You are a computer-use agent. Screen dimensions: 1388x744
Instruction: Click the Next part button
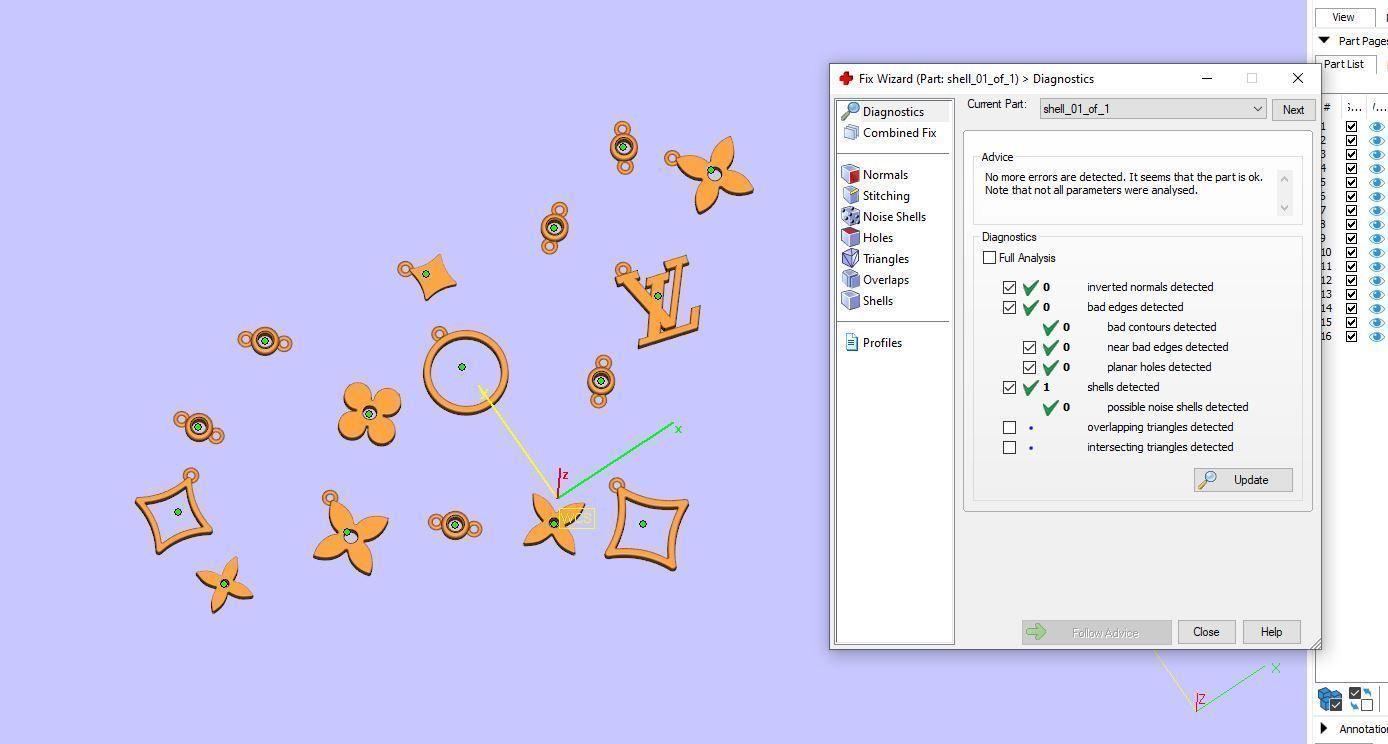1293,110
